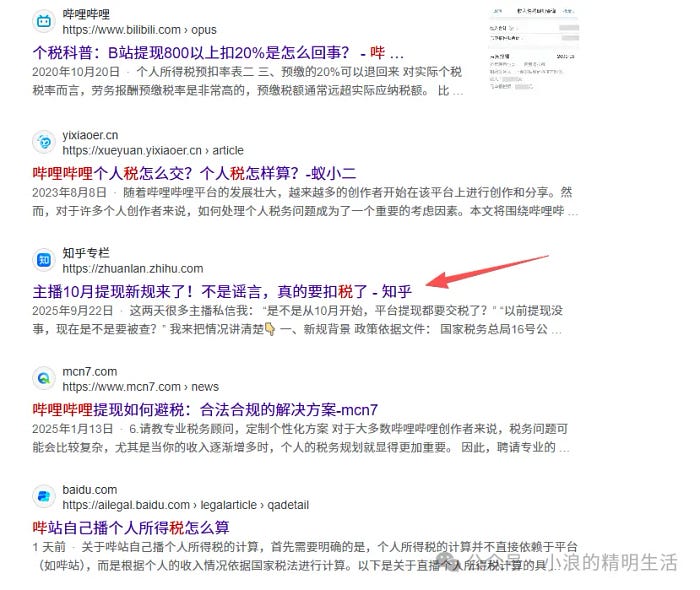The image size is (700, 590).
Task: Click the date '2025年1月13日'
Action: pos(72,429)
